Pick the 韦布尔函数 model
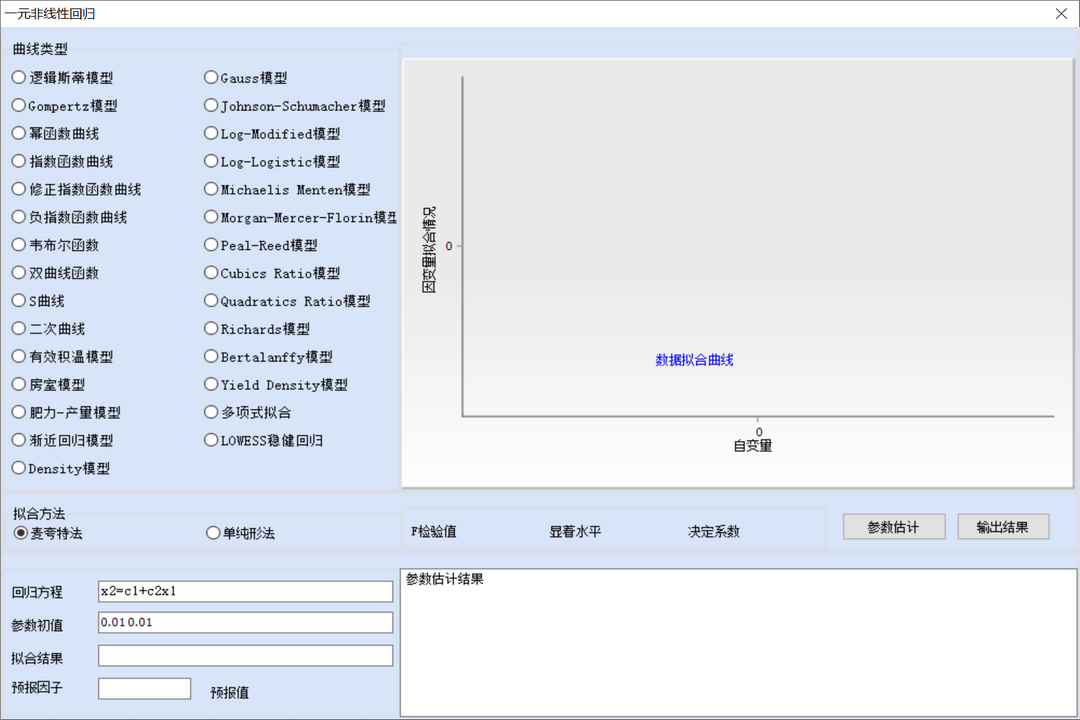 [18, 244]
